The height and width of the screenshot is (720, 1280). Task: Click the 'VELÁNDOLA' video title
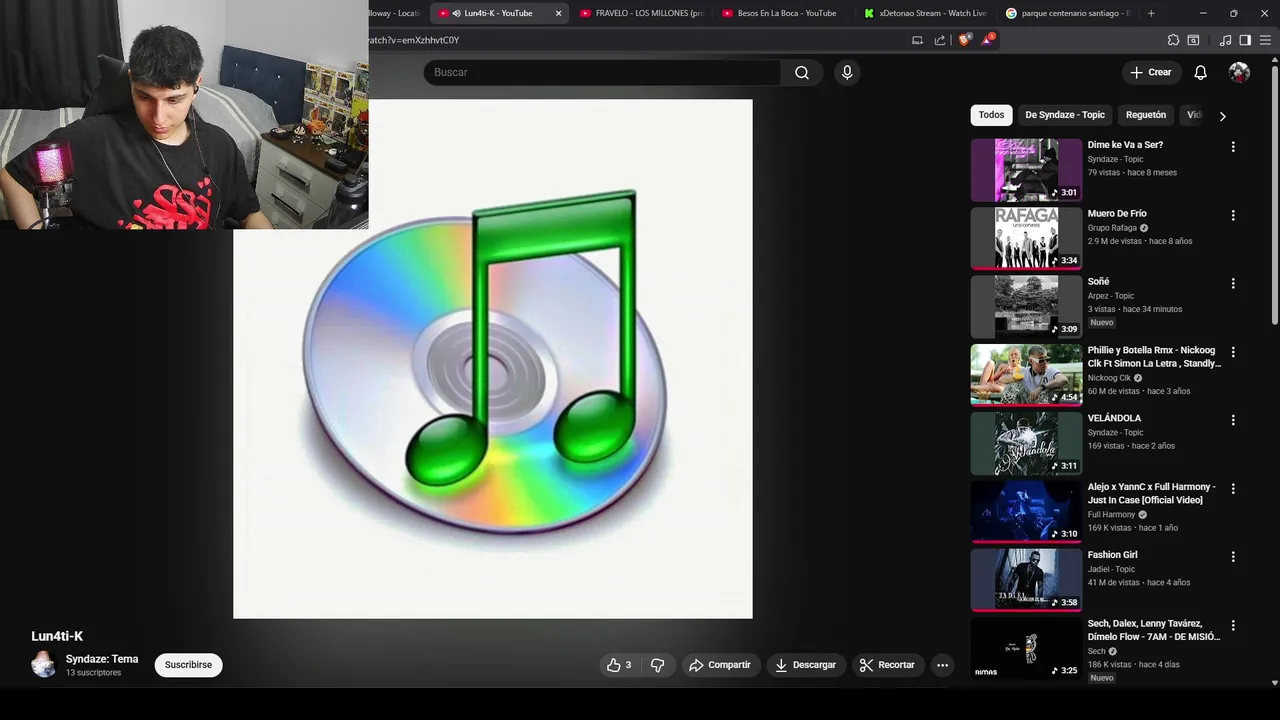pos(1114,418)
